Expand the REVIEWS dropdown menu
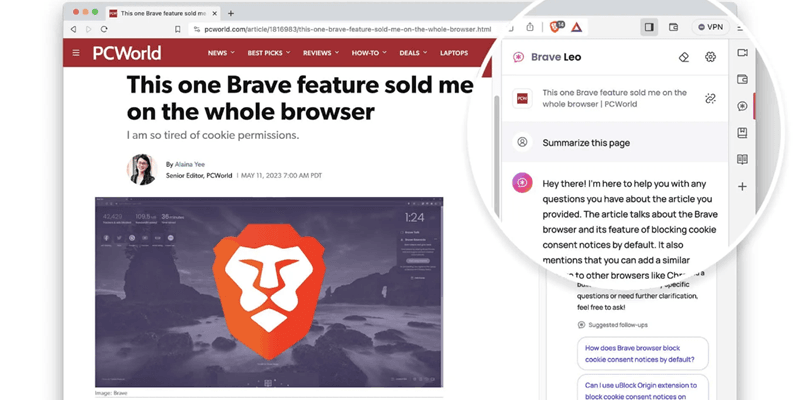 [x=321, y=53]
